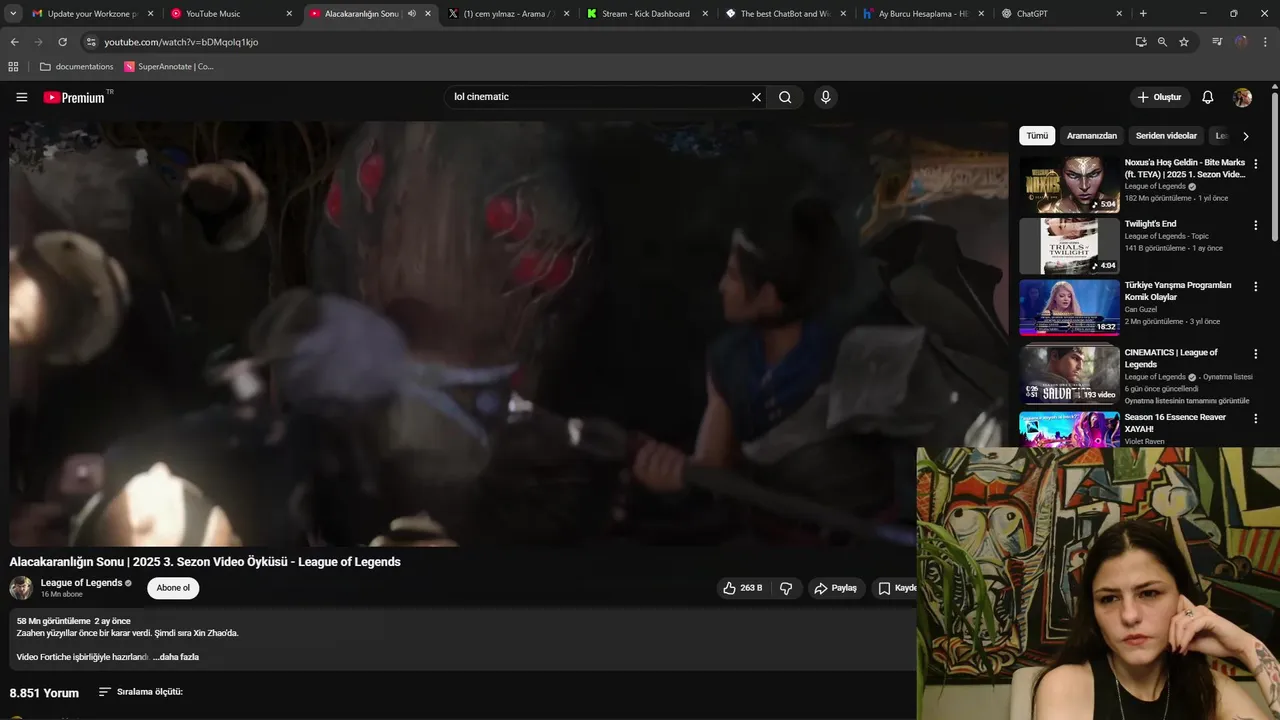Switch to the YouTube Music tab
Image resolution: width=1280 pixels, height=720 pixels.
coord(232,14)
